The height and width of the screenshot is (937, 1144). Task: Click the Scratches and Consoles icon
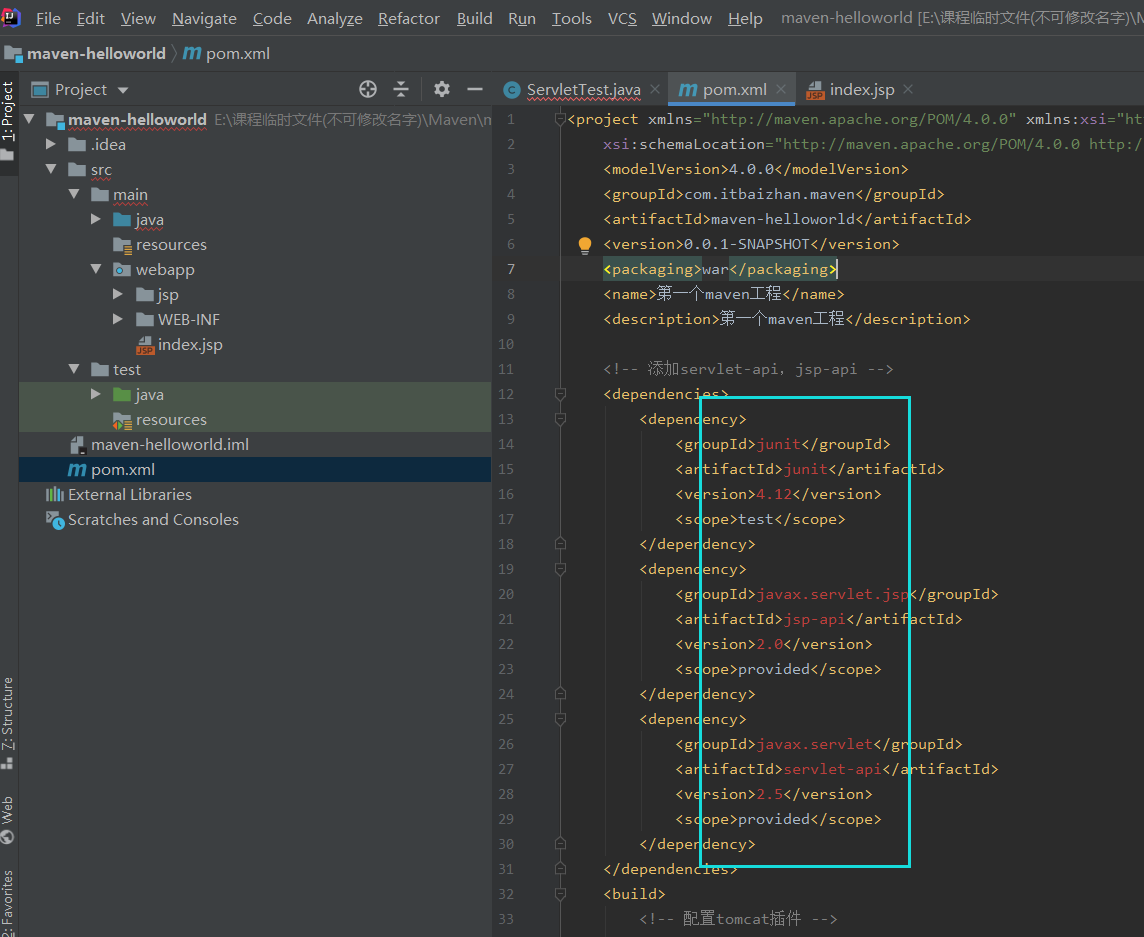point(55,520)
